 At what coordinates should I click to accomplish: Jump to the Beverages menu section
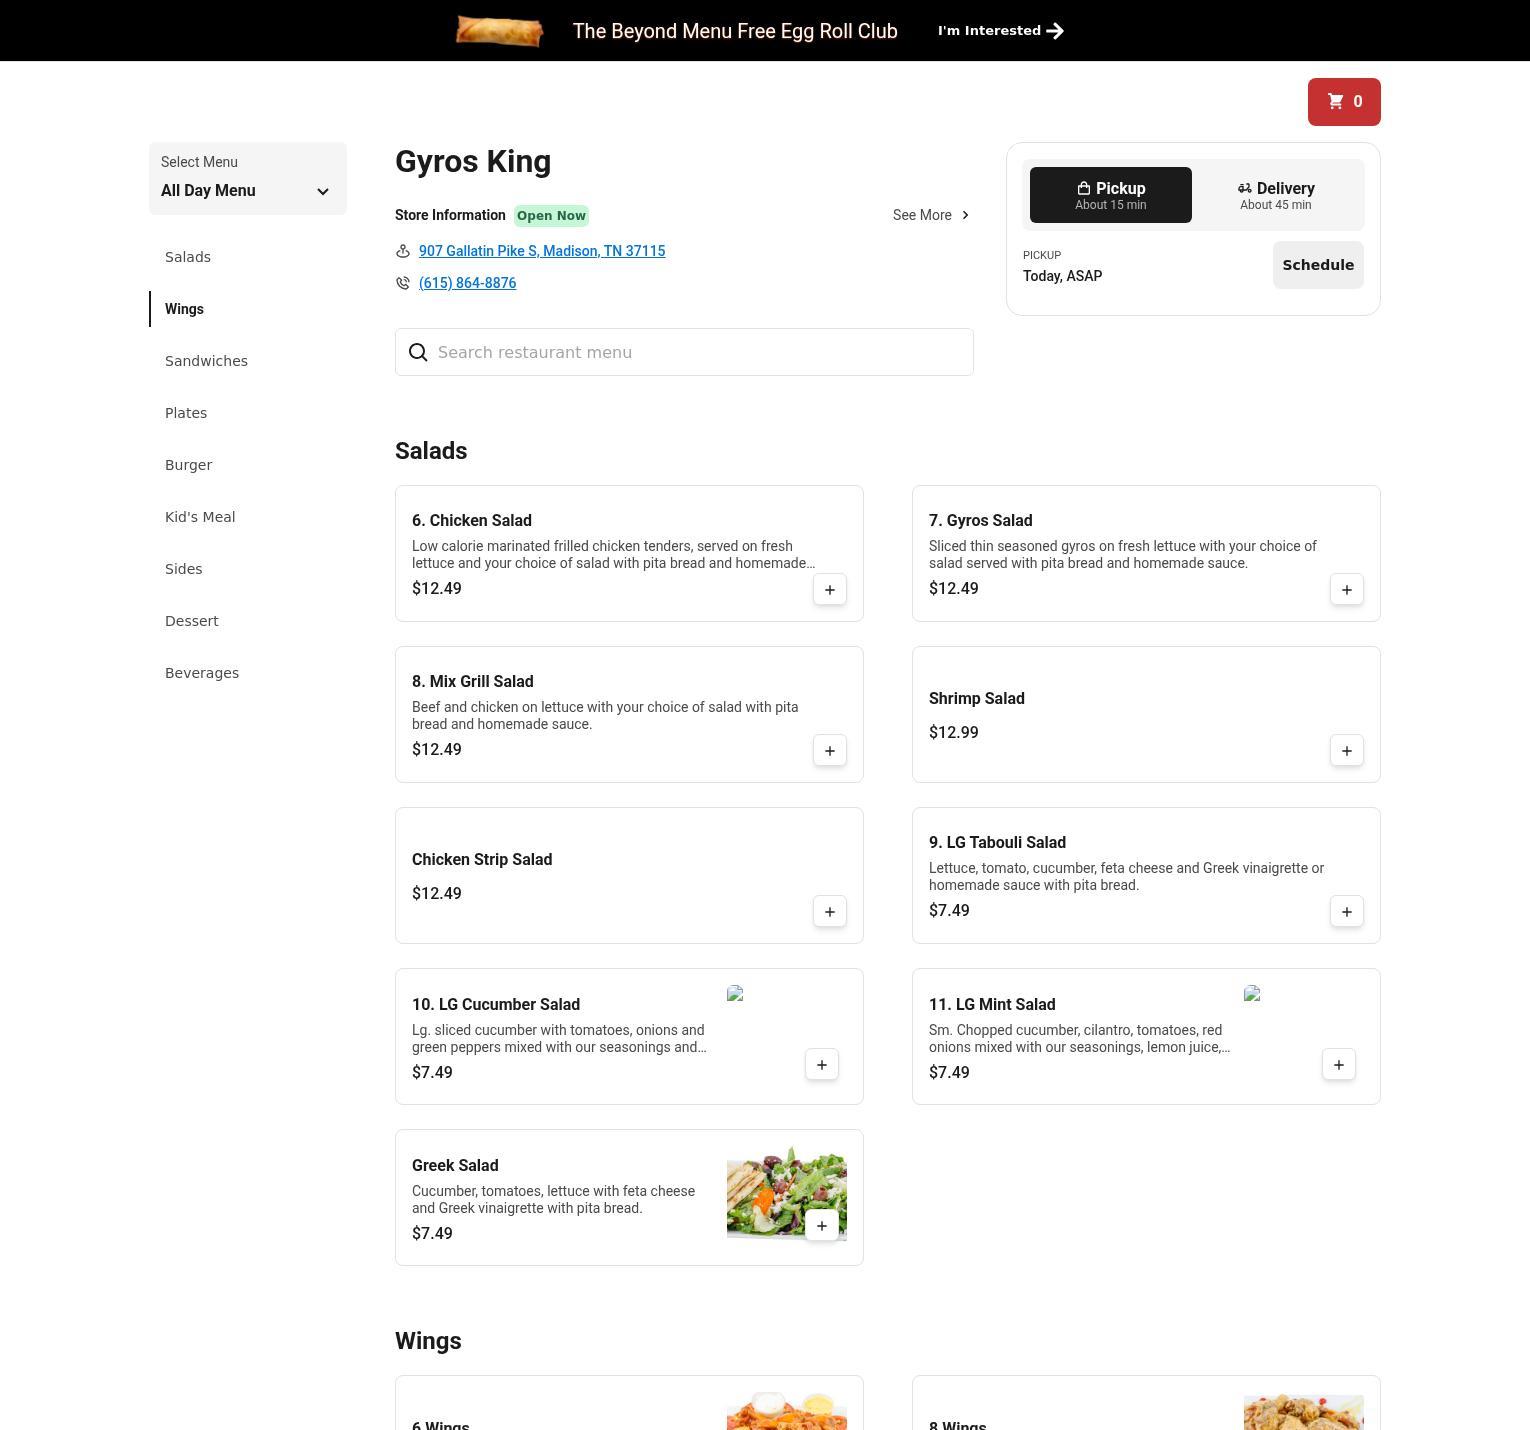click(x=202, y=673)
